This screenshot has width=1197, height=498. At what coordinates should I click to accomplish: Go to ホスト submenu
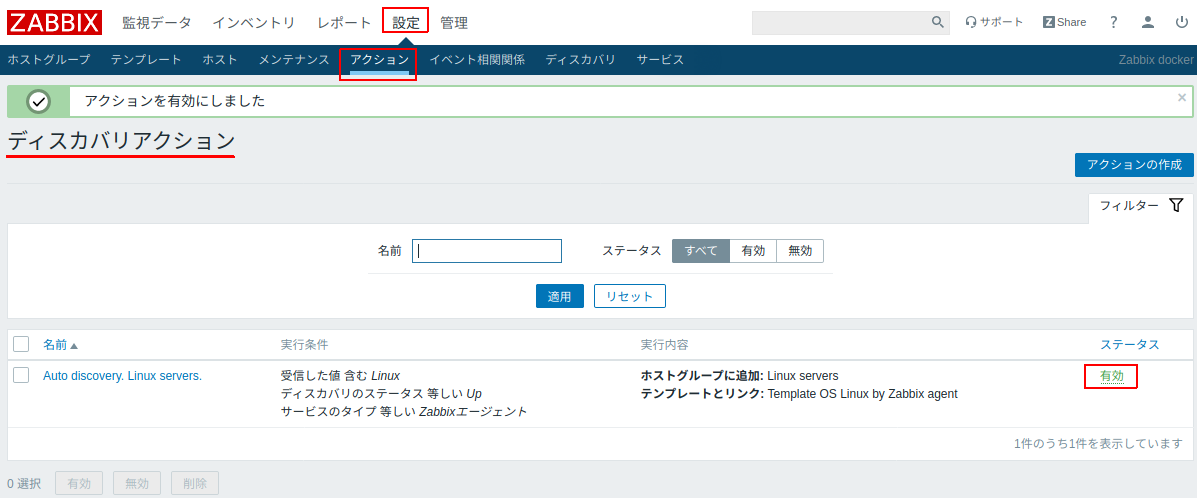click(x=220, y=60)
